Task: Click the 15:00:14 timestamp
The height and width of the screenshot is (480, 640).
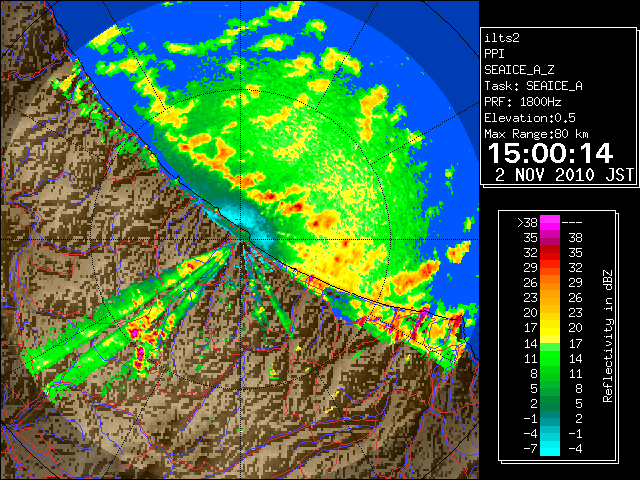Action: tap(550, 153)
